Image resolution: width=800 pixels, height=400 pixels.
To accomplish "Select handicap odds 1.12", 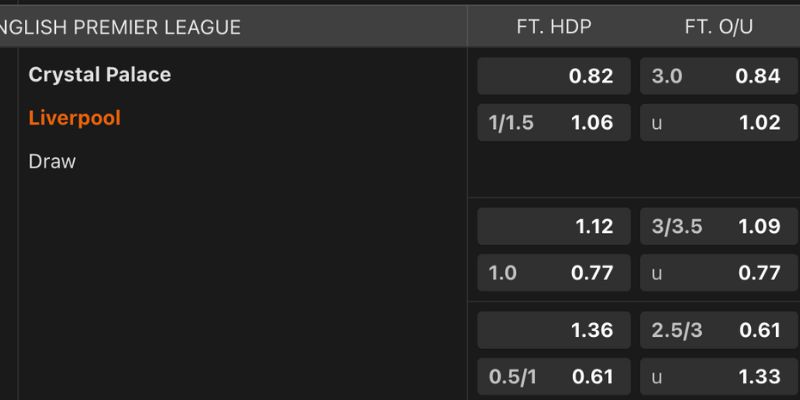I will 554,226.
